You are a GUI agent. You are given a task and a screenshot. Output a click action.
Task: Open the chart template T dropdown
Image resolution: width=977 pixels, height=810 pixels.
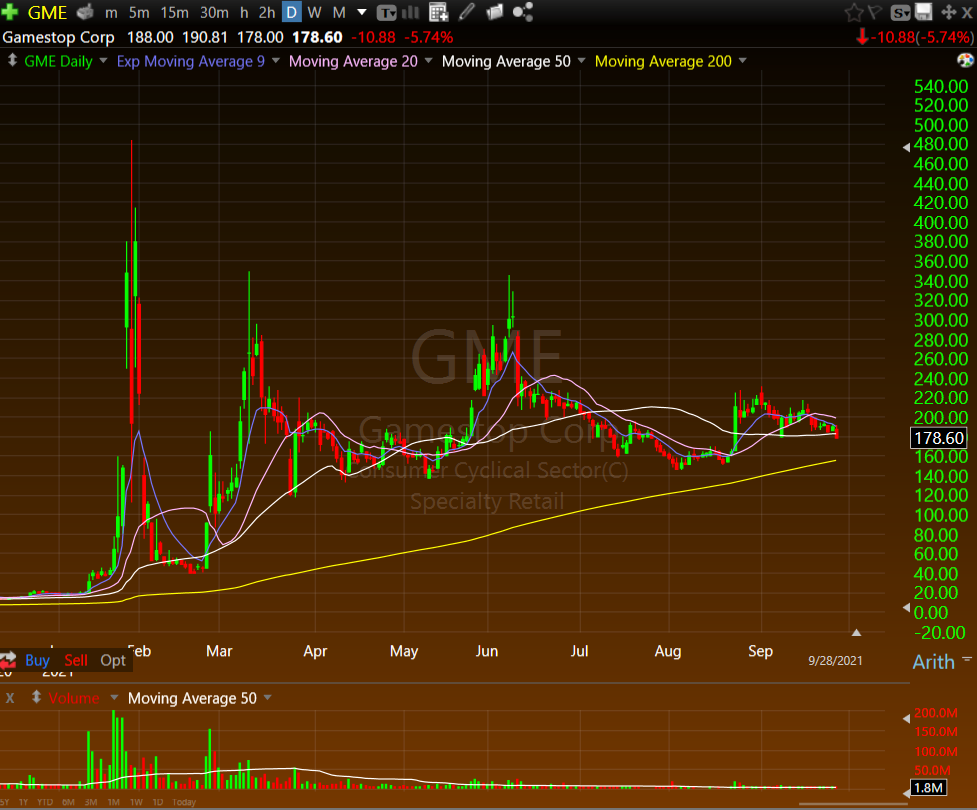[x=387, y=12]
